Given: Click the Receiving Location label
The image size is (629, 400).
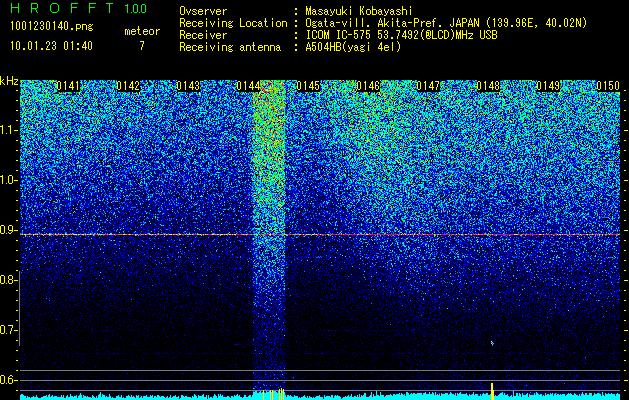Looking at the screenshot, I should (233, 23).
